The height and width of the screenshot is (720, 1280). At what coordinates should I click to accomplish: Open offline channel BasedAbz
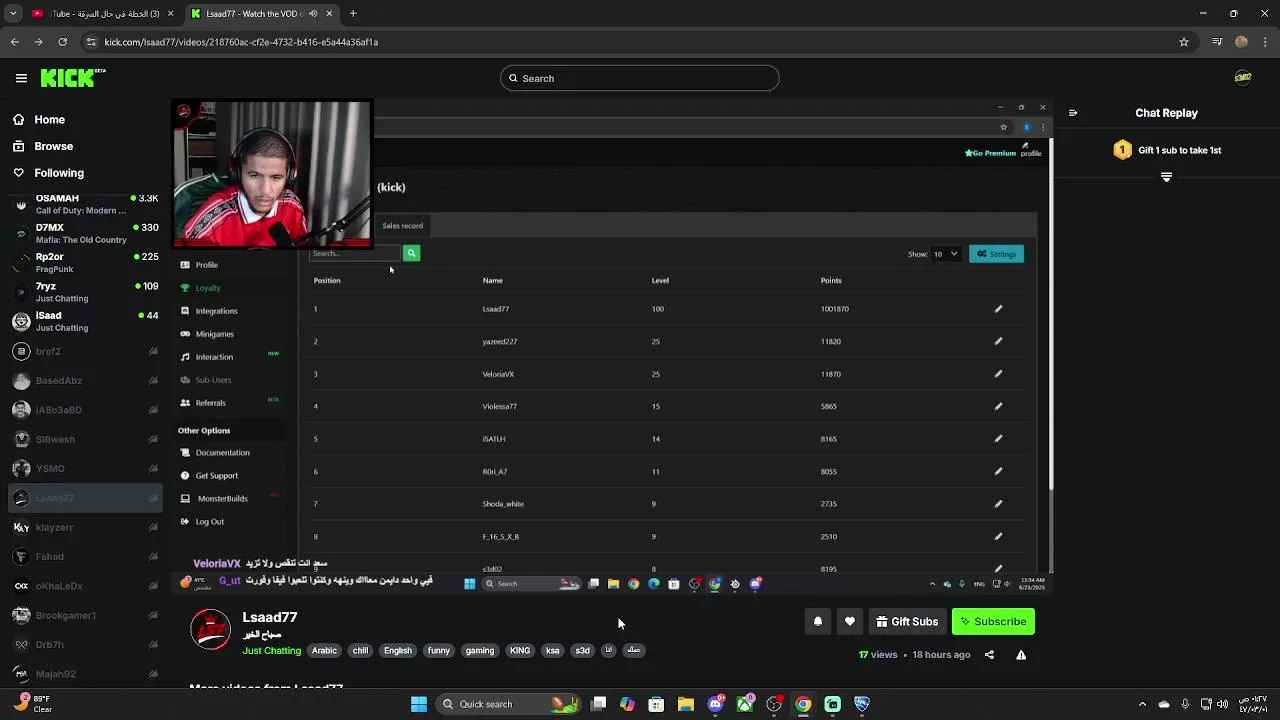coord(85,381)
